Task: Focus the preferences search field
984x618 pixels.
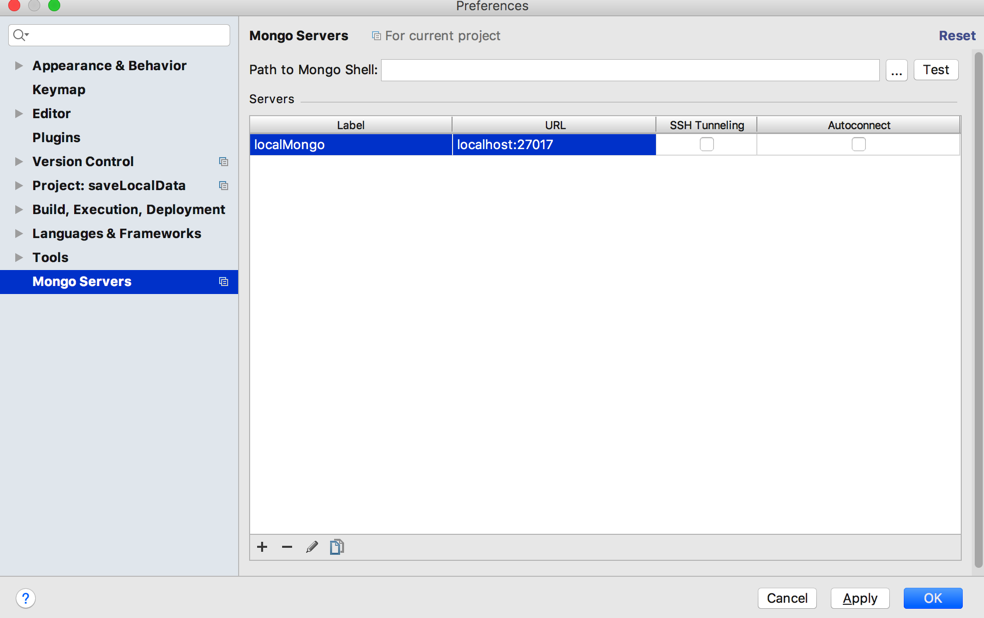Action: [119, 35]
